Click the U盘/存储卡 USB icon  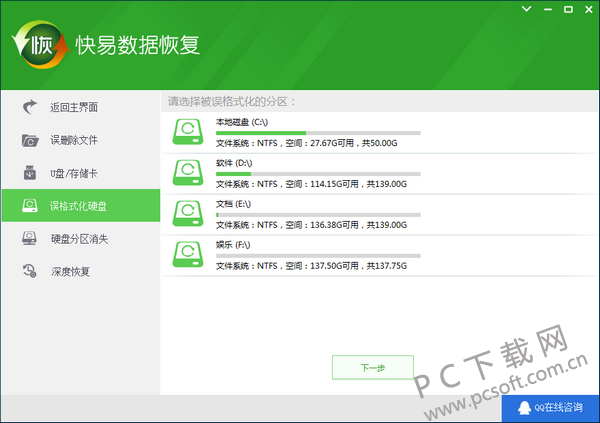pyautogui.click(x=30, y=173)
